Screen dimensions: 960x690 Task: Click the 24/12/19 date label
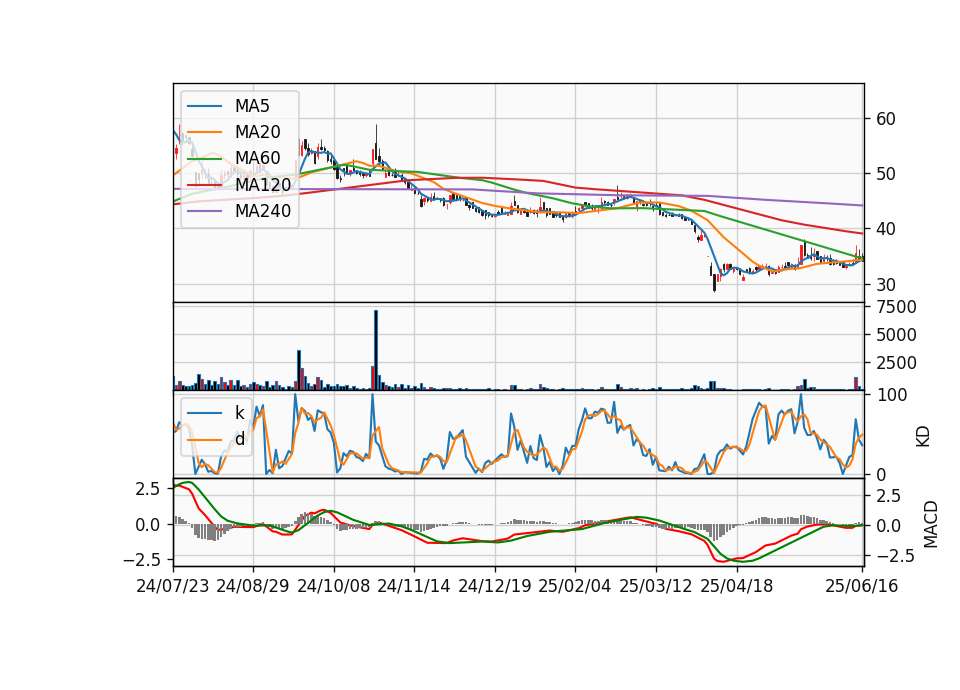coord(495,586)
